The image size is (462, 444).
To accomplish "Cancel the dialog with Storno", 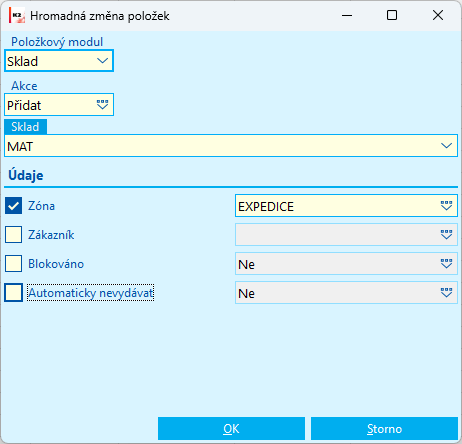I will click(384, 428).
